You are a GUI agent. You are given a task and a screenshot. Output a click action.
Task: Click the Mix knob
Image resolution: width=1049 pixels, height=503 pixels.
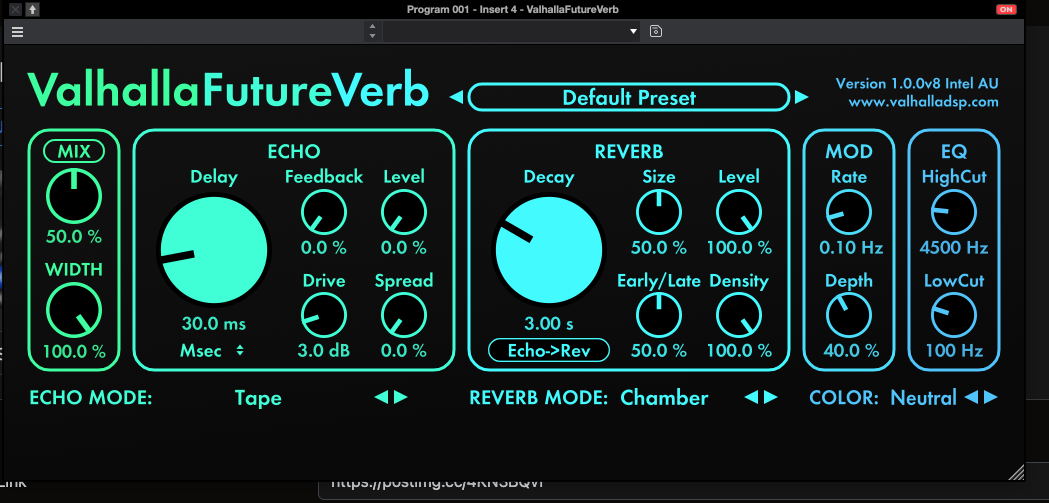click(x=74, y=196)
